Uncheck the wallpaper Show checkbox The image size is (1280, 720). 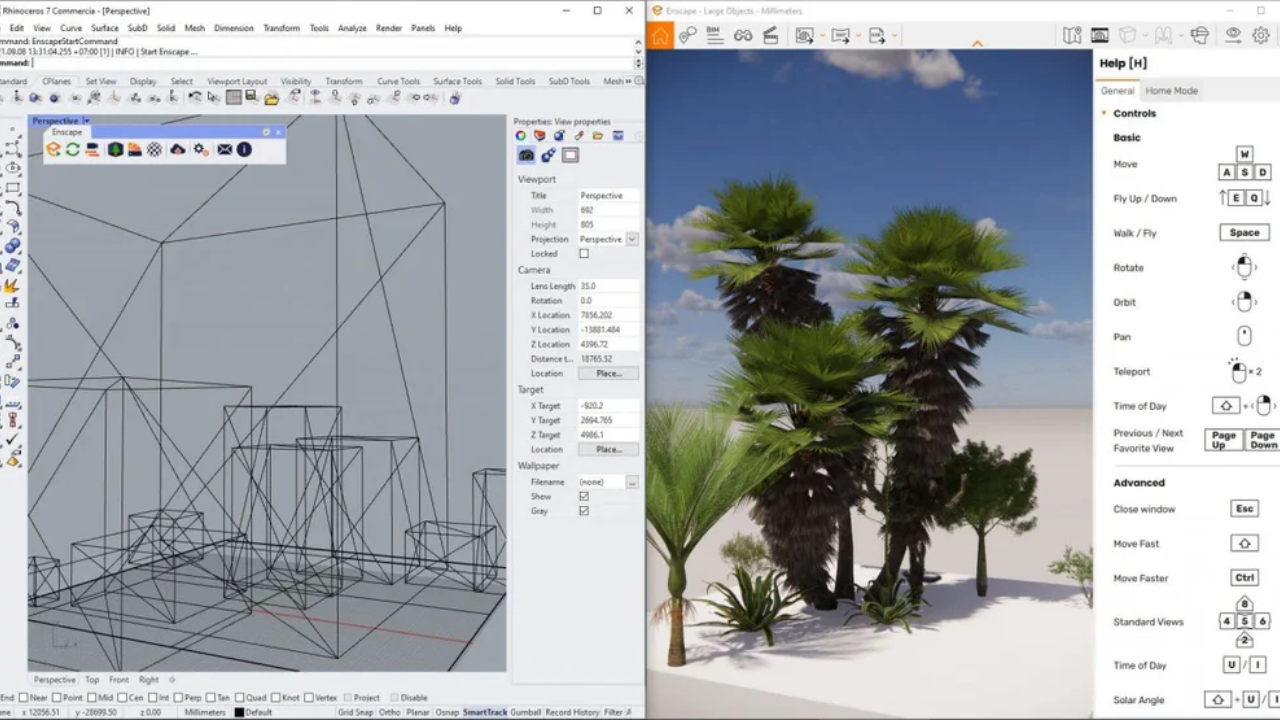(x=584, y=496)
